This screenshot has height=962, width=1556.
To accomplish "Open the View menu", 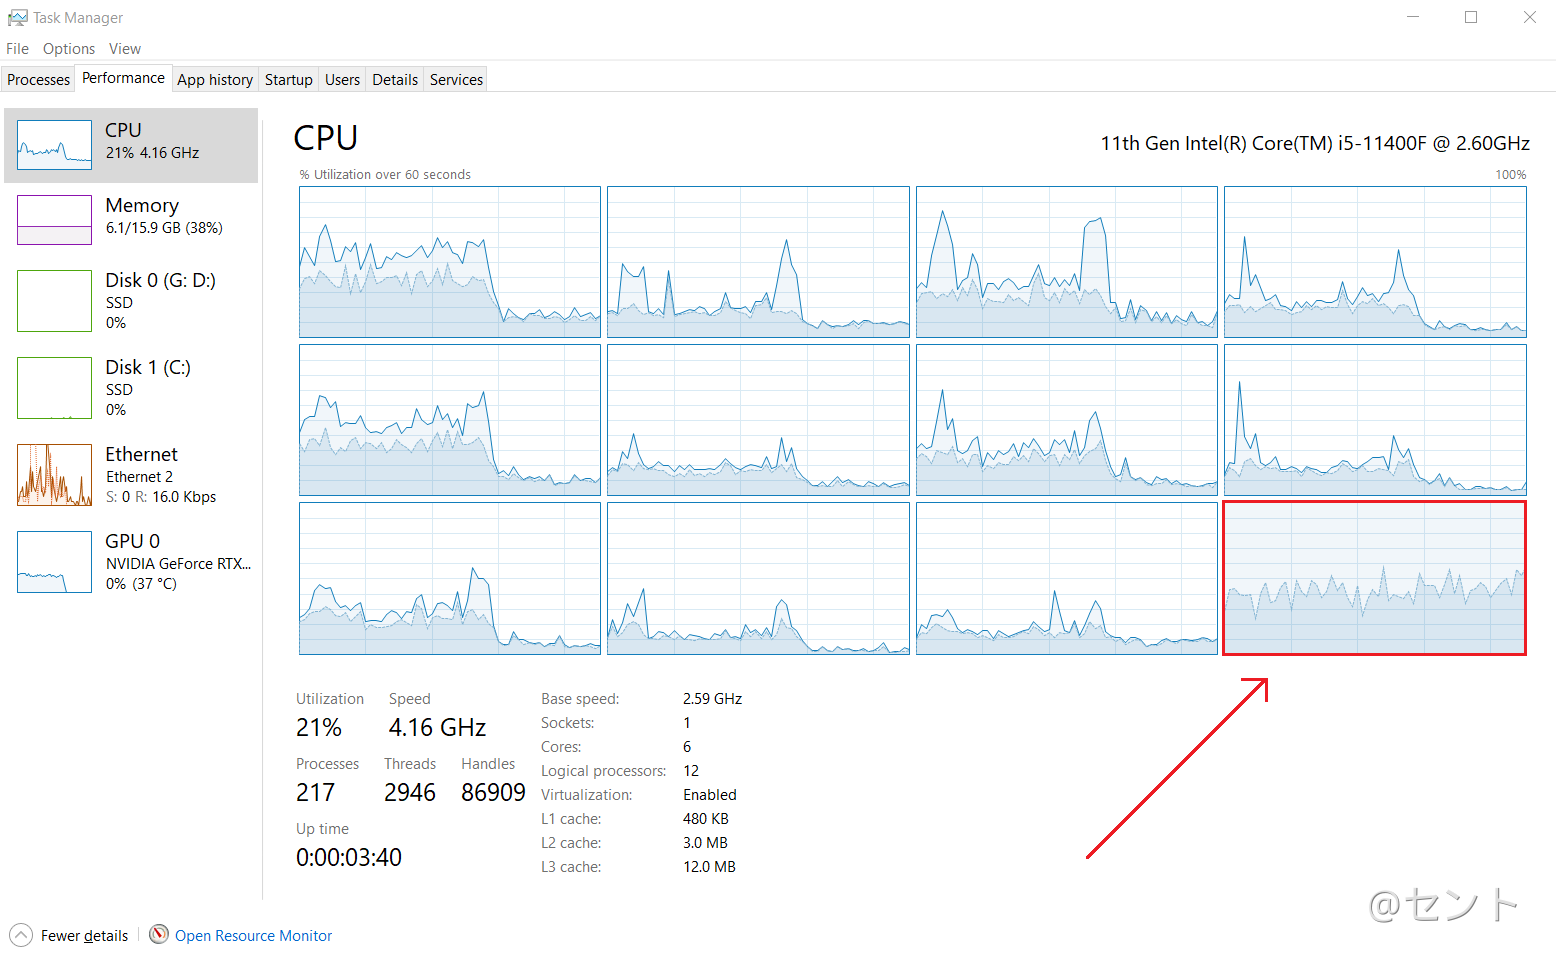I will click(x=125, y=49).
